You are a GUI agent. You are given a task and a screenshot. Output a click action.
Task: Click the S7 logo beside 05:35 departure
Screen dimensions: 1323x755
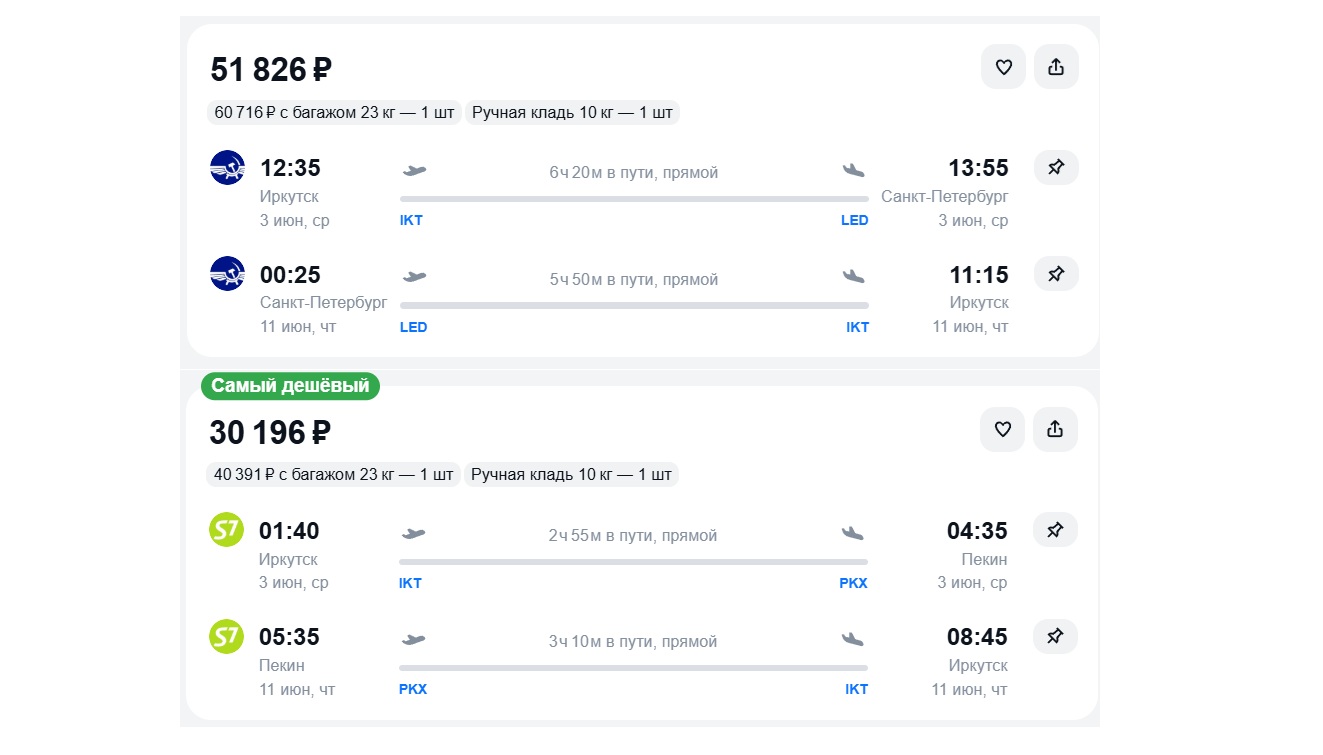pos(227,637)
